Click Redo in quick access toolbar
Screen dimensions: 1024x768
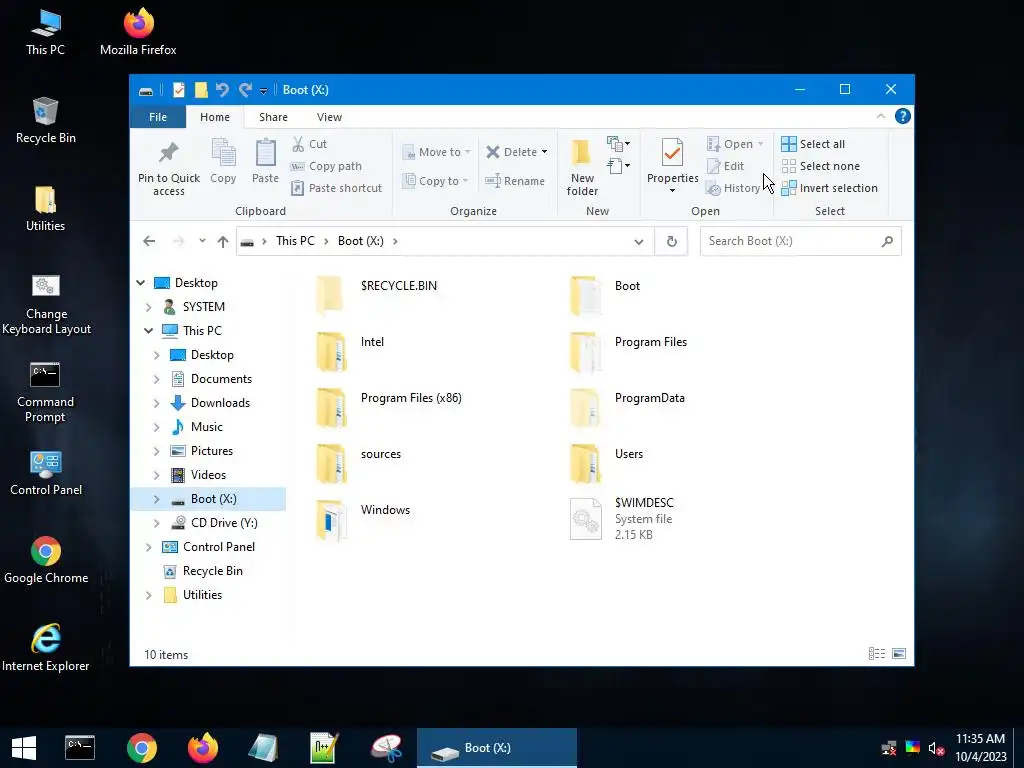pos(245,90)
